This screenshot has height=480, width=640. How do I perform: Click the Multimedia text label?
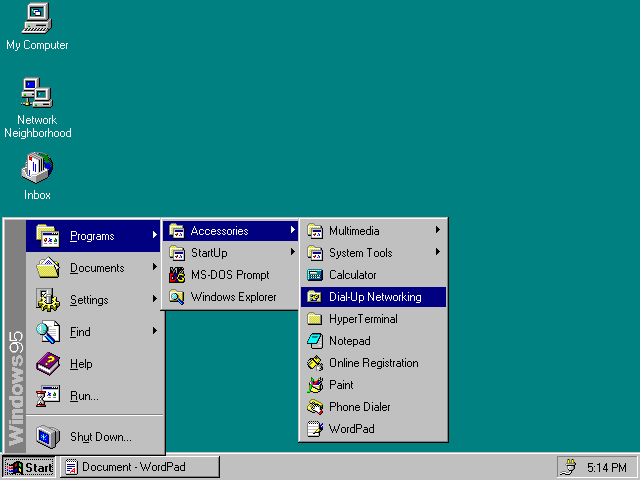point(354,231)
